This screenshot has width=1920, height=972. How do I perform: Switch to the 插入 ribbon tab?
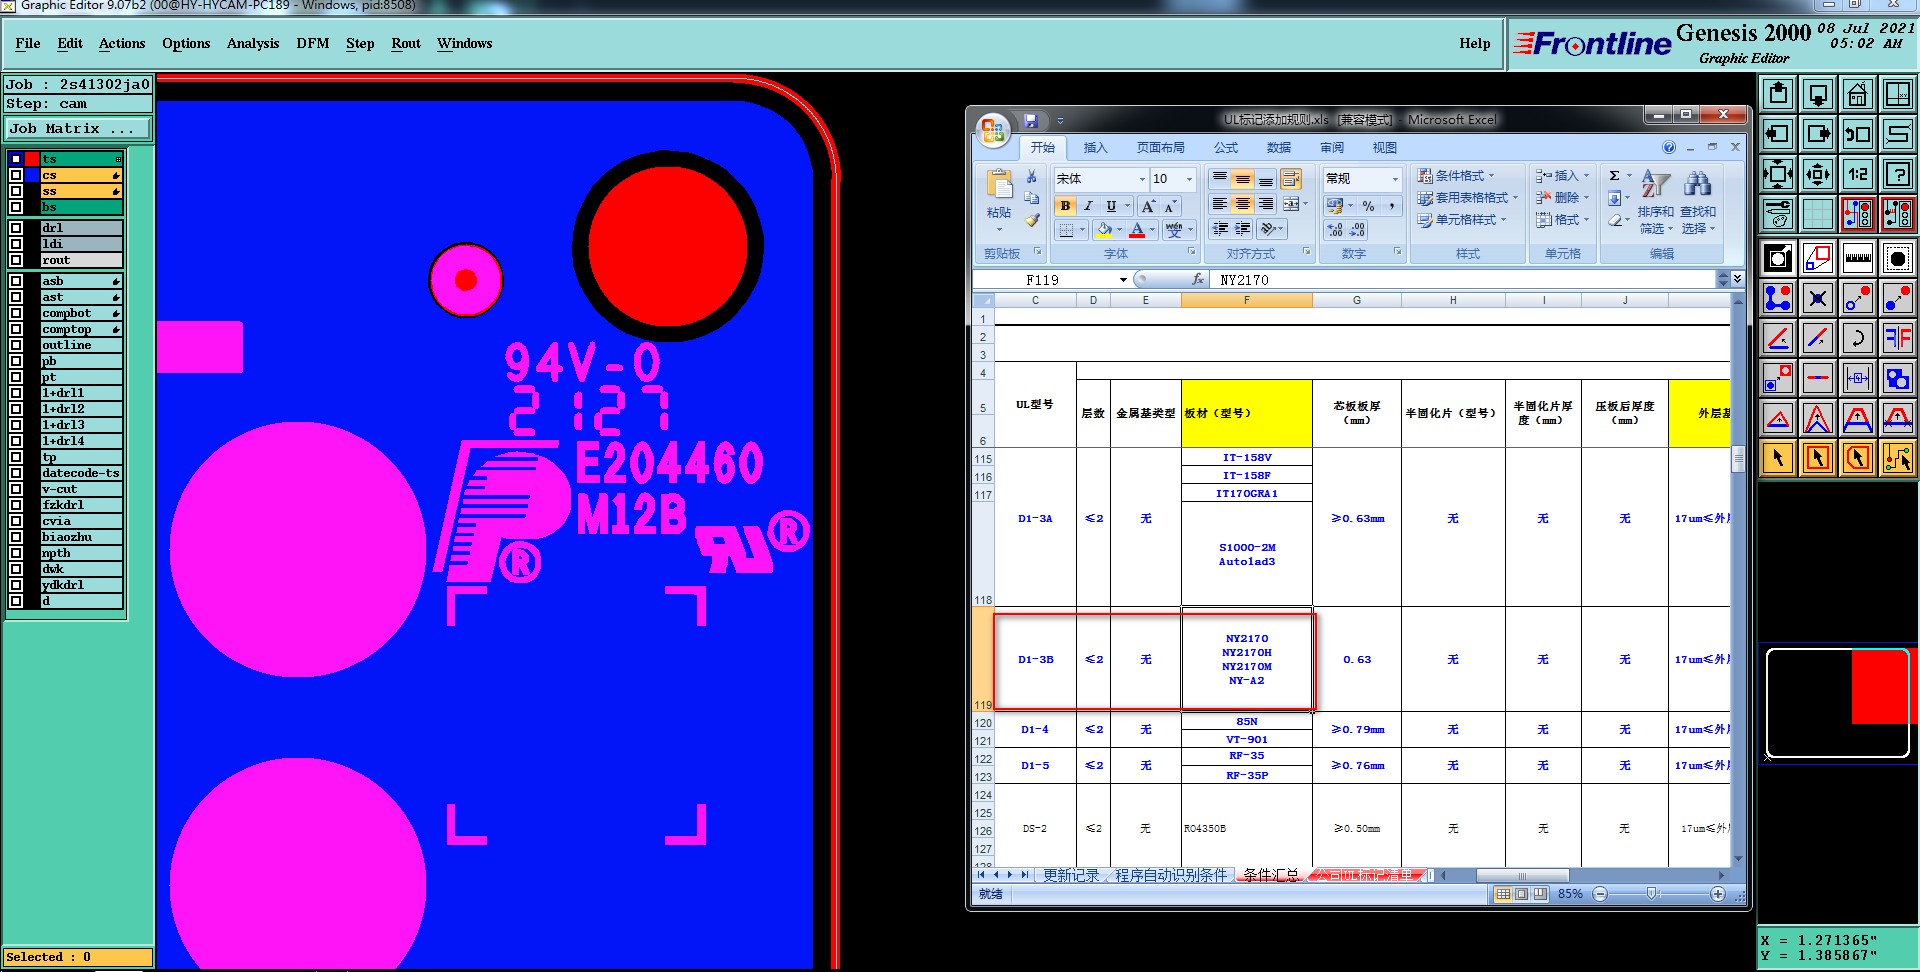[x=1096, y=148]
